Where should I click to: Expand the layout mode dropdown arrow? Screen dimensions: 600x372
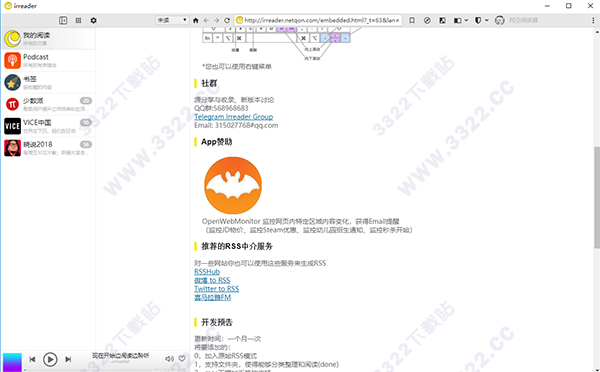tap(466, 20)
